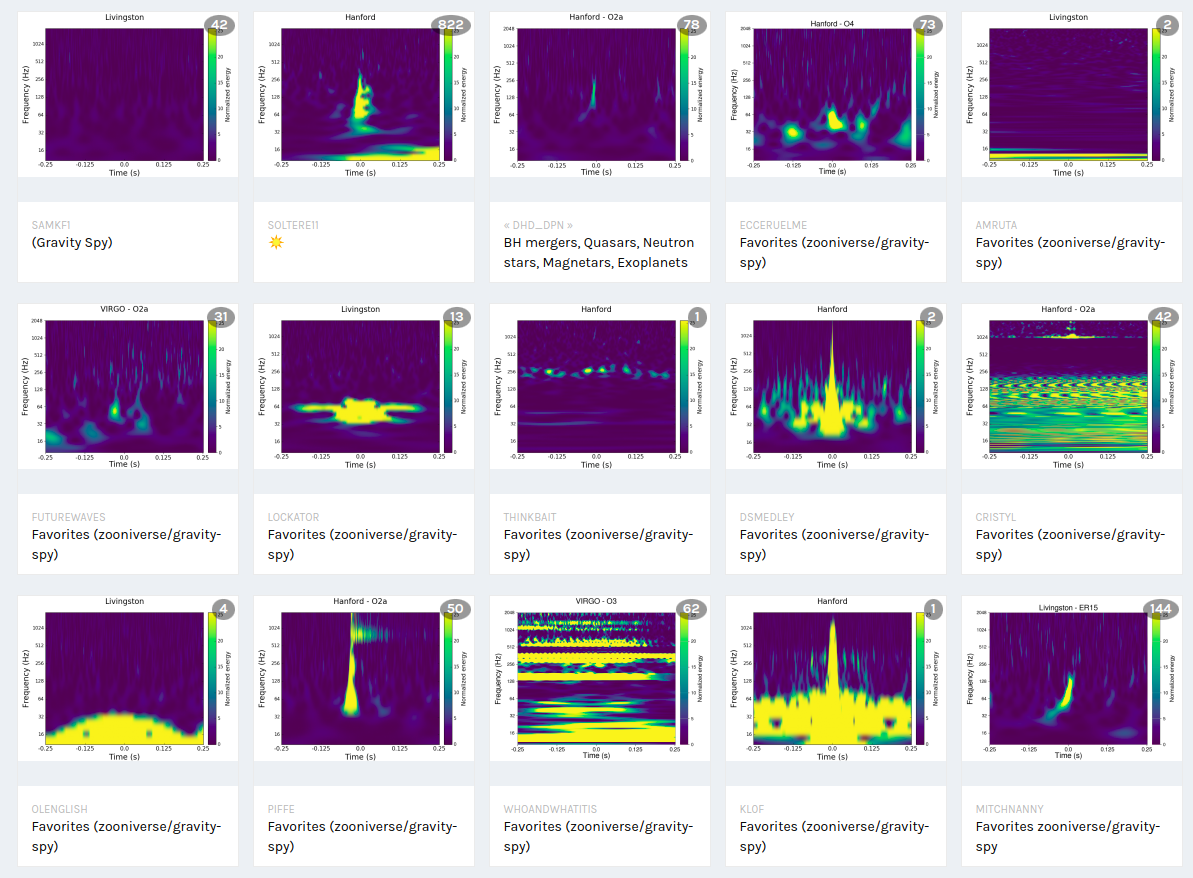Viewport: 1193px width, 878px height.
Task: Open SAMKF1's (Gravity Spy) collection
Action: [72, 243]
